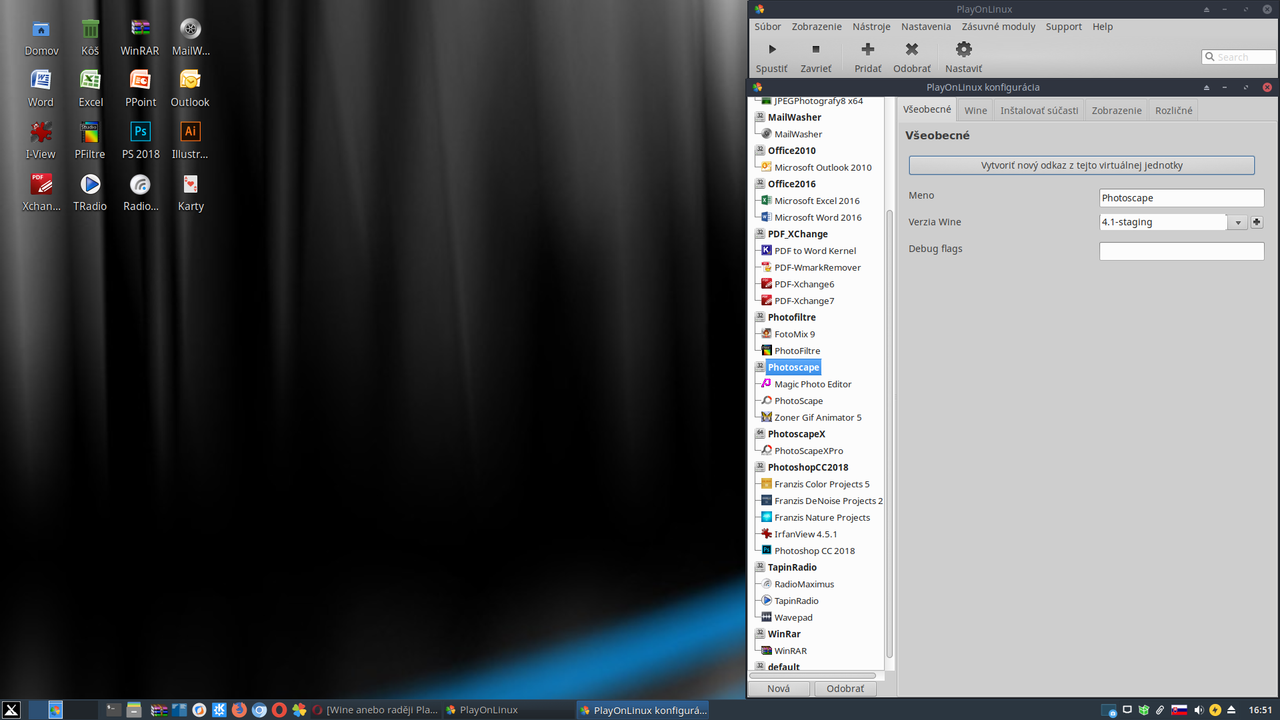Viewport: 1280px width, 720px height.
Task: Open the volume speaker tray icon
Action: click(1198, 710)
